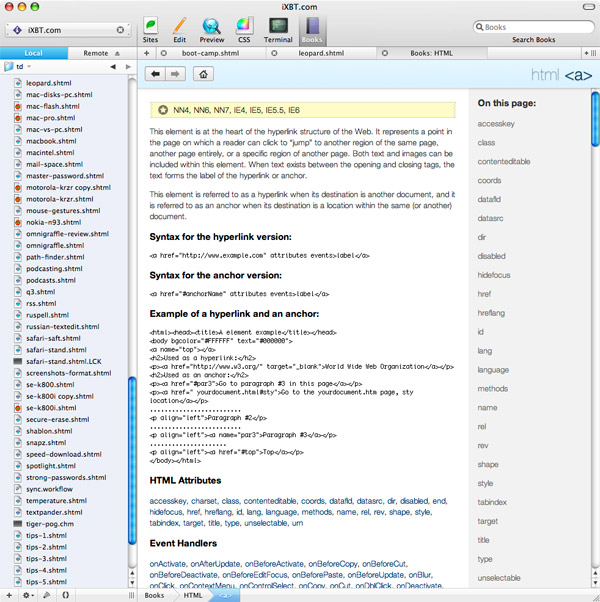Navigate forward in file browser path
The image size is (600, 602).
128,67
